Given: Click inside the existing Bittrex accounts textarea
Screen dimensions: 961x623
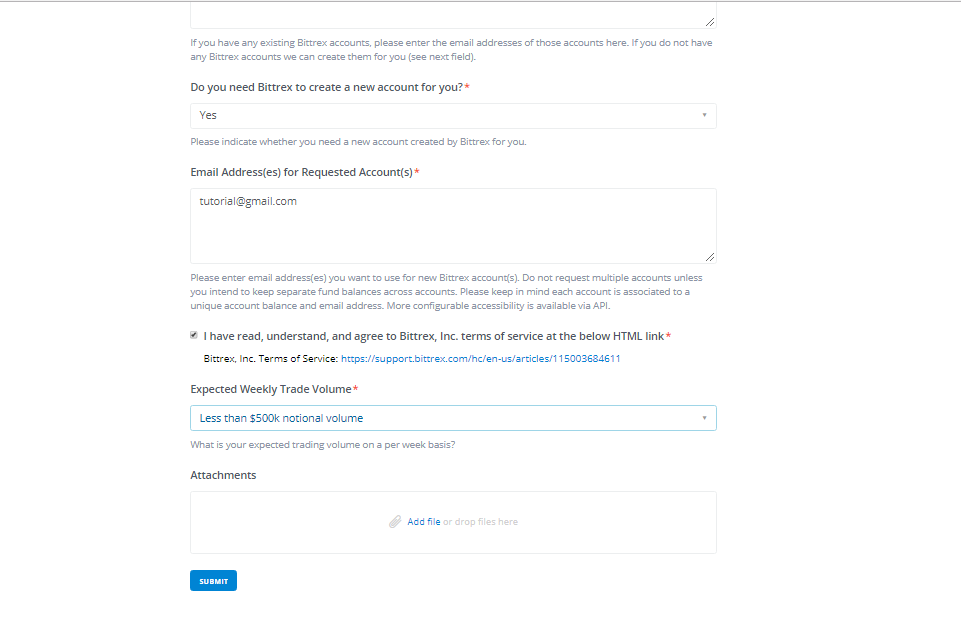Looking at the screenshot, I should pos(453,14).
